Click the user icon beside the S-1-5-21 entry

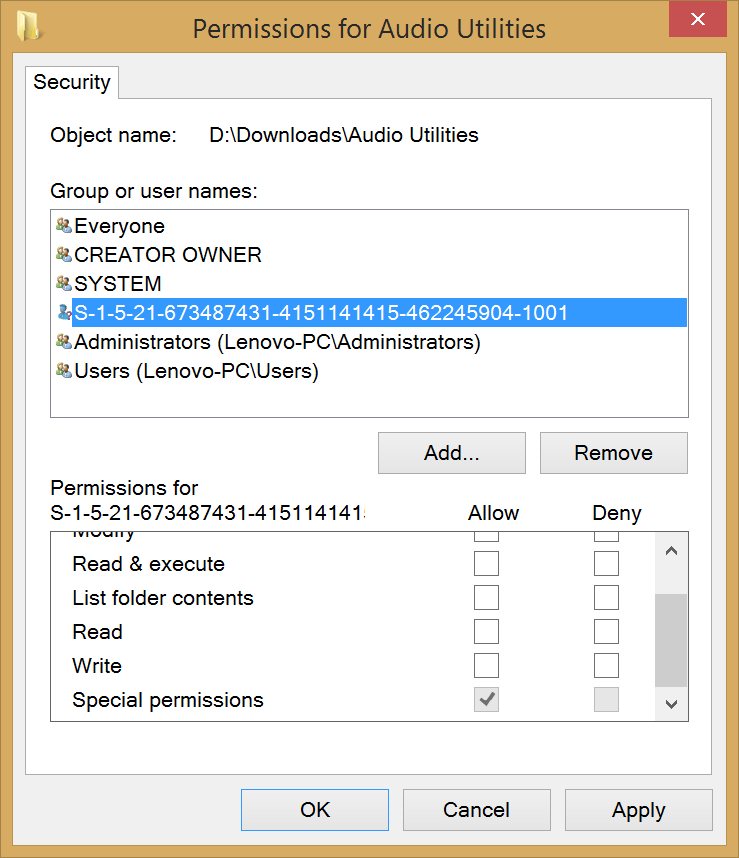tap(63, 312)
